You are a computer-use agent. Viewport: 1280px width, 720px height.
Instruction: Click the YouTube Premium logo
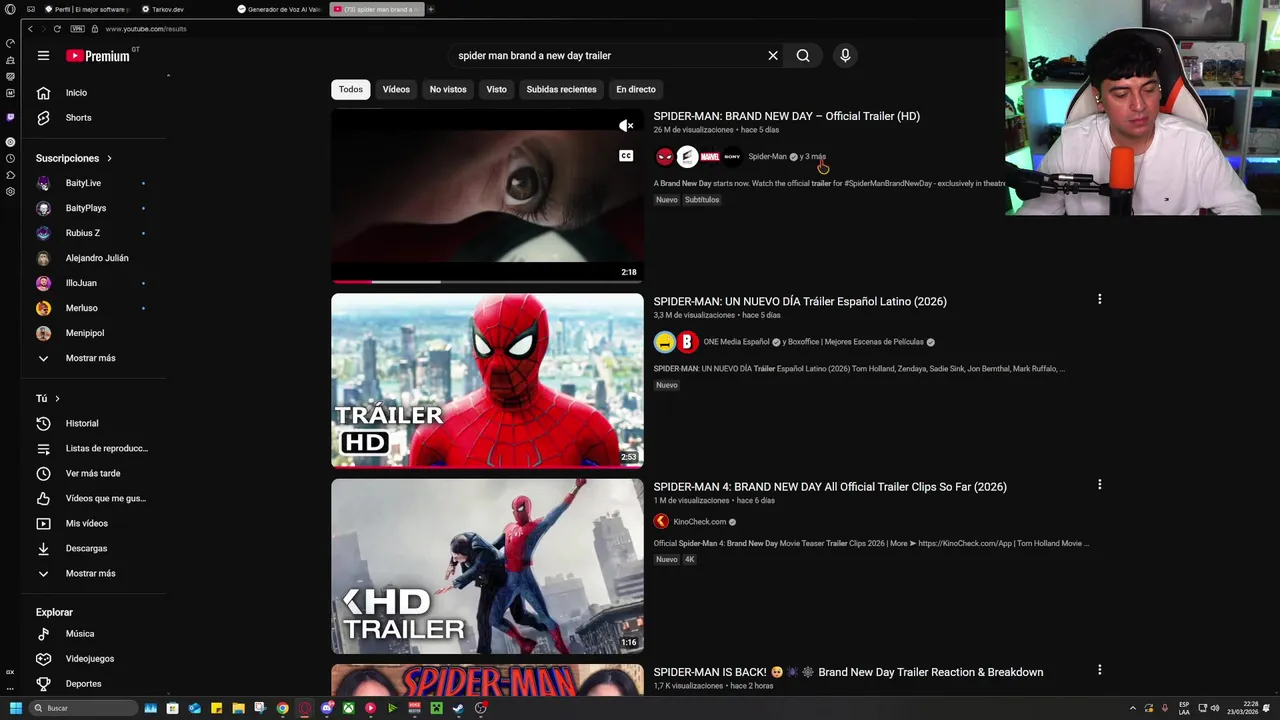pos(98,56)
